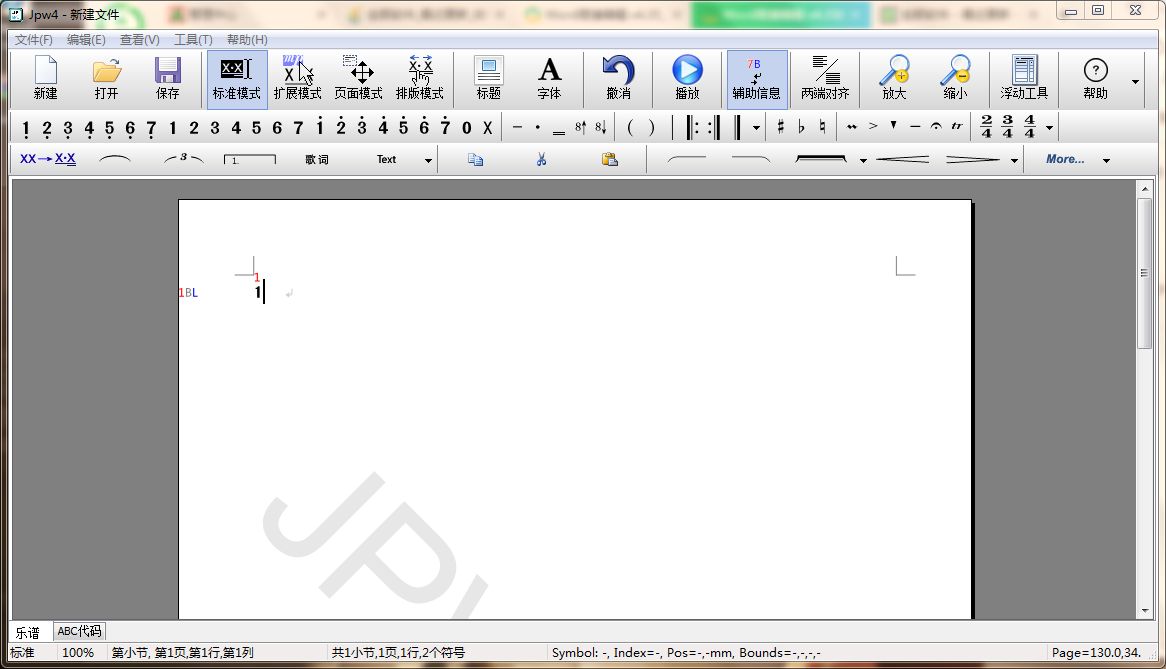The image size is (1166, 669).
Task: Undo with the 撤消 icon
Action: [x=618, y=78]
